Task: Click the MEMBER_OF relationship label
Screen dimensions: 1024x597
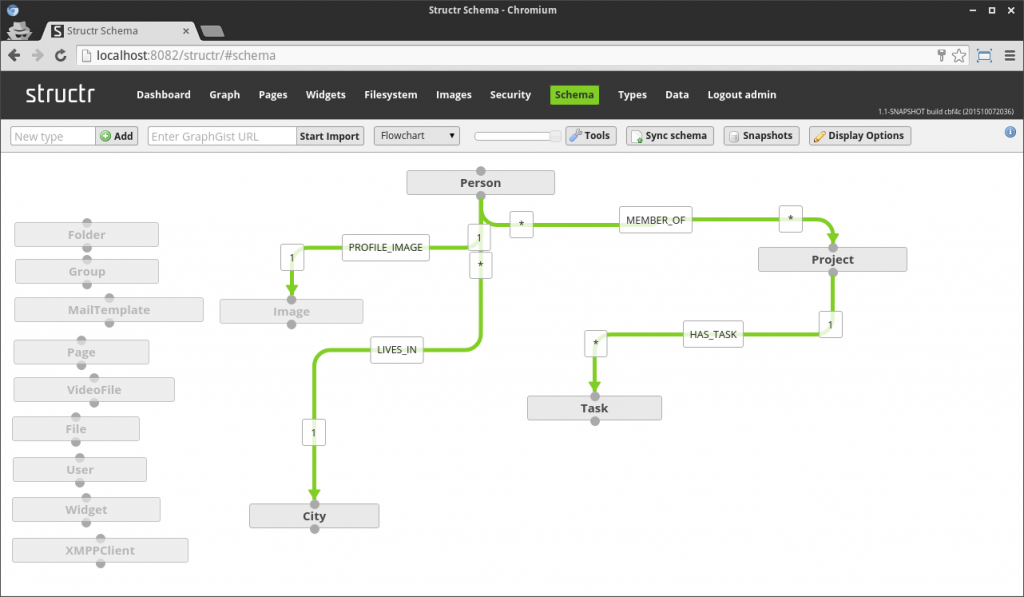Action: (x=655, y=219)
